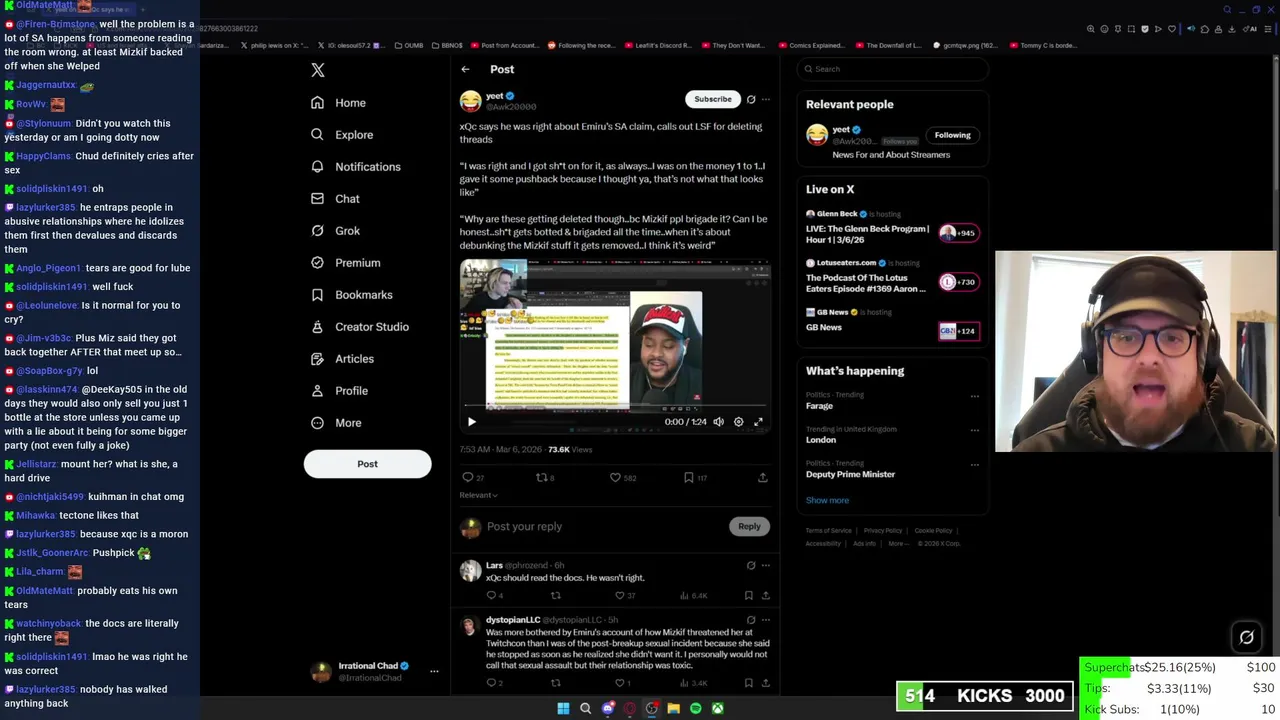This screenshot has height=720, width=1280.
Task: Open the main post's three-dot menu
Action: (x=766, y=99)
